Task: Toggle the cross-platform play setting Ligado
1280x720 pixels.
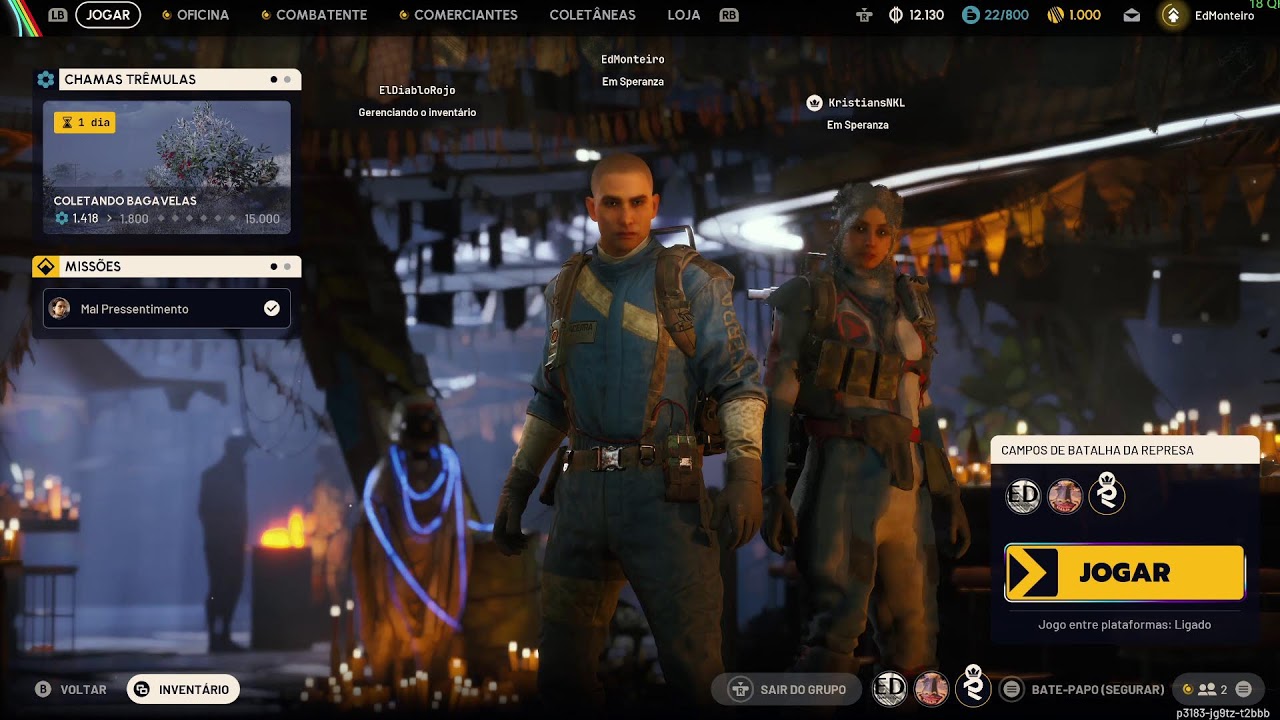Action: 1124,625
